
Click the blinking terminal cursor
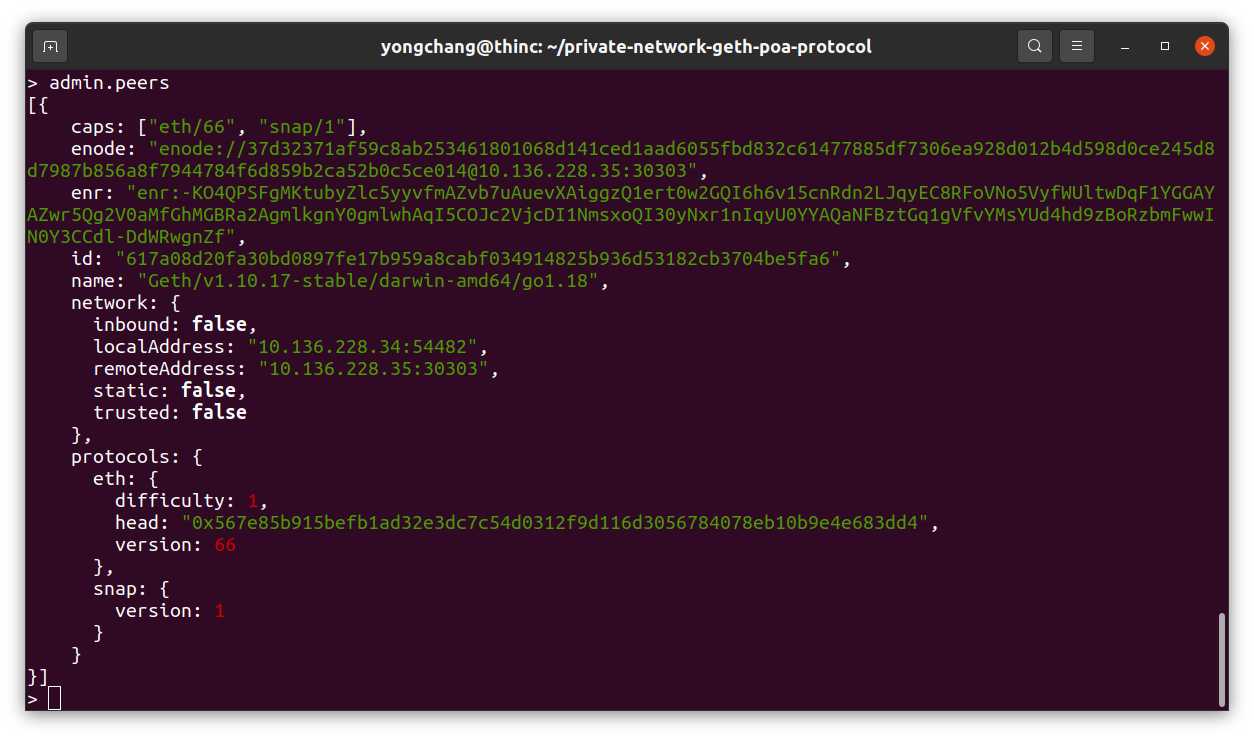point(53,697)
